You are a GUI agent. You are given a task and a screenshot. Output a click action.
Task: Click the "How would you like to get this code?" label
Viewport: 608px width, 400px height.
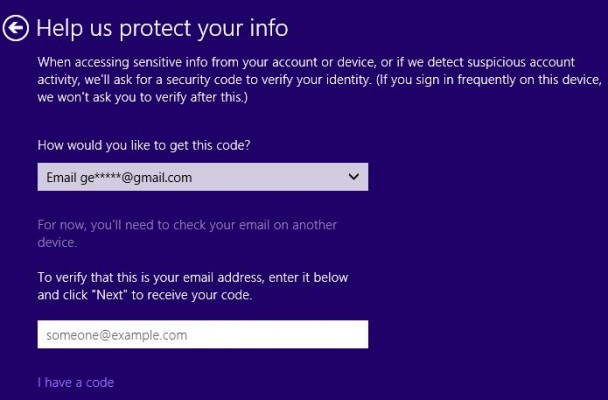[144, 145]
